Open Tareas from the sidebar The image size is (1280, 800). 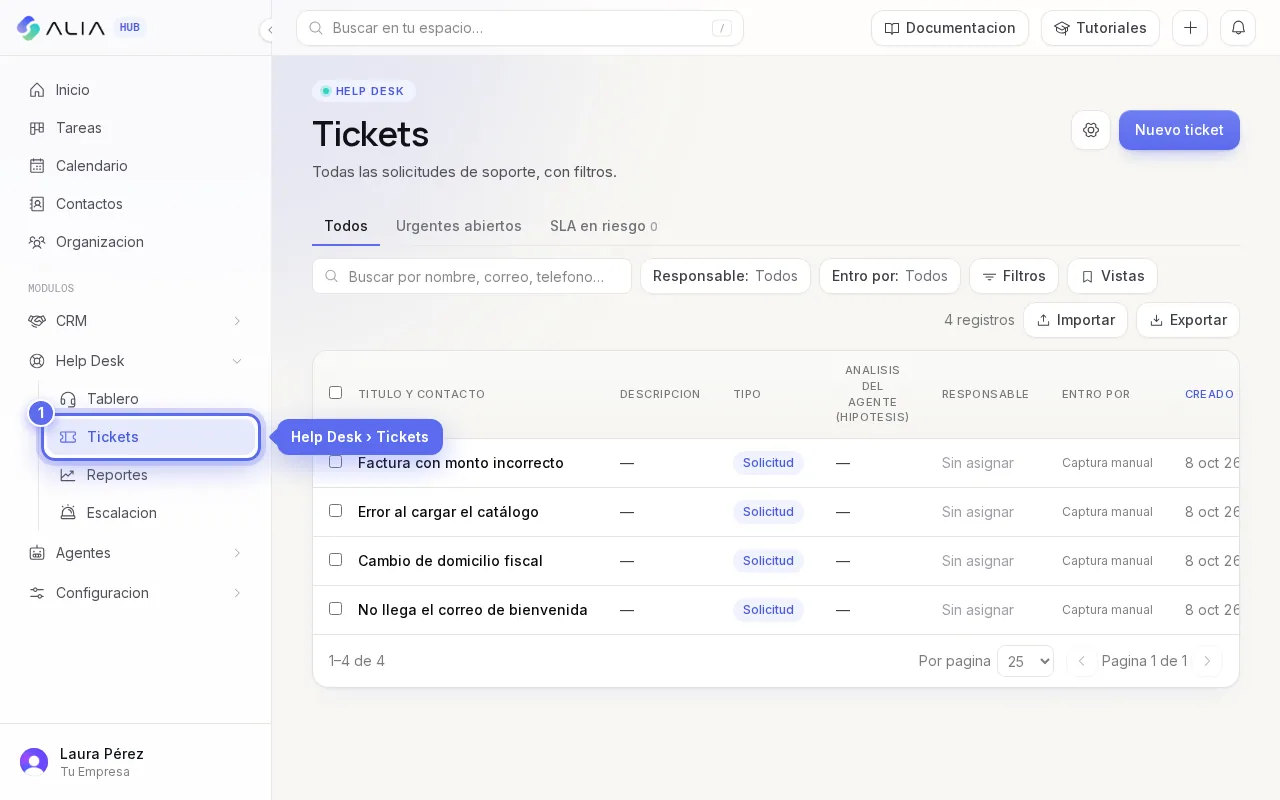point(136,128)
